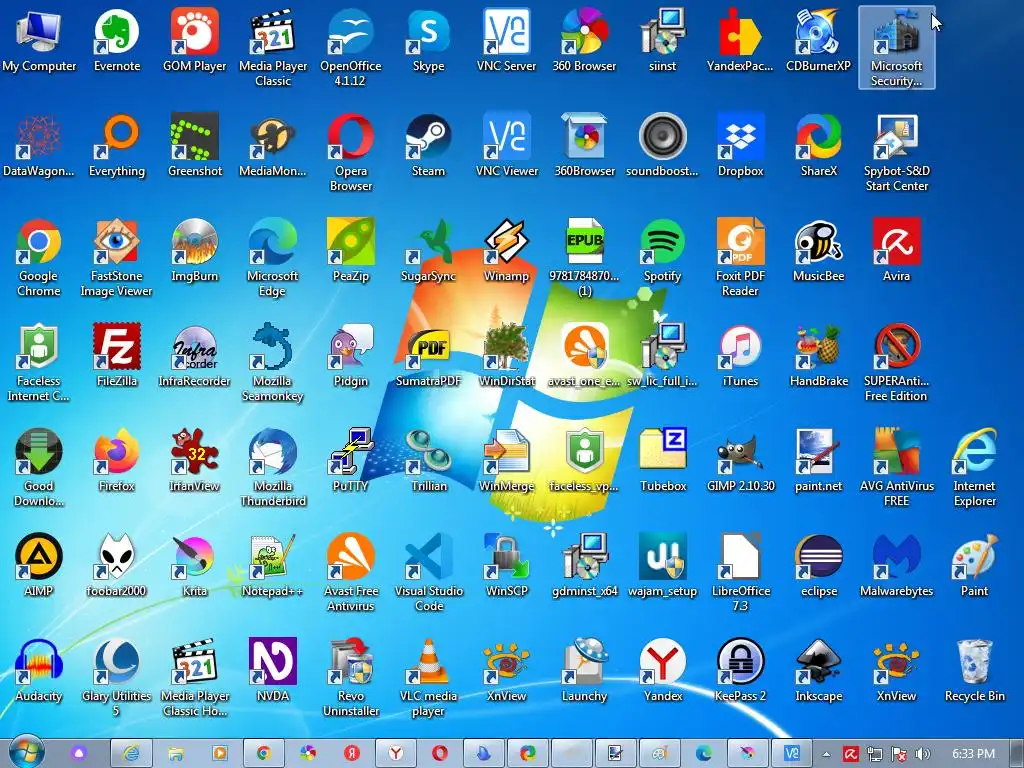Screen dimensions: 1024x768
Task: Select the Tubebox archive icon
Action: pyautogui.click(x=662, y=461)
